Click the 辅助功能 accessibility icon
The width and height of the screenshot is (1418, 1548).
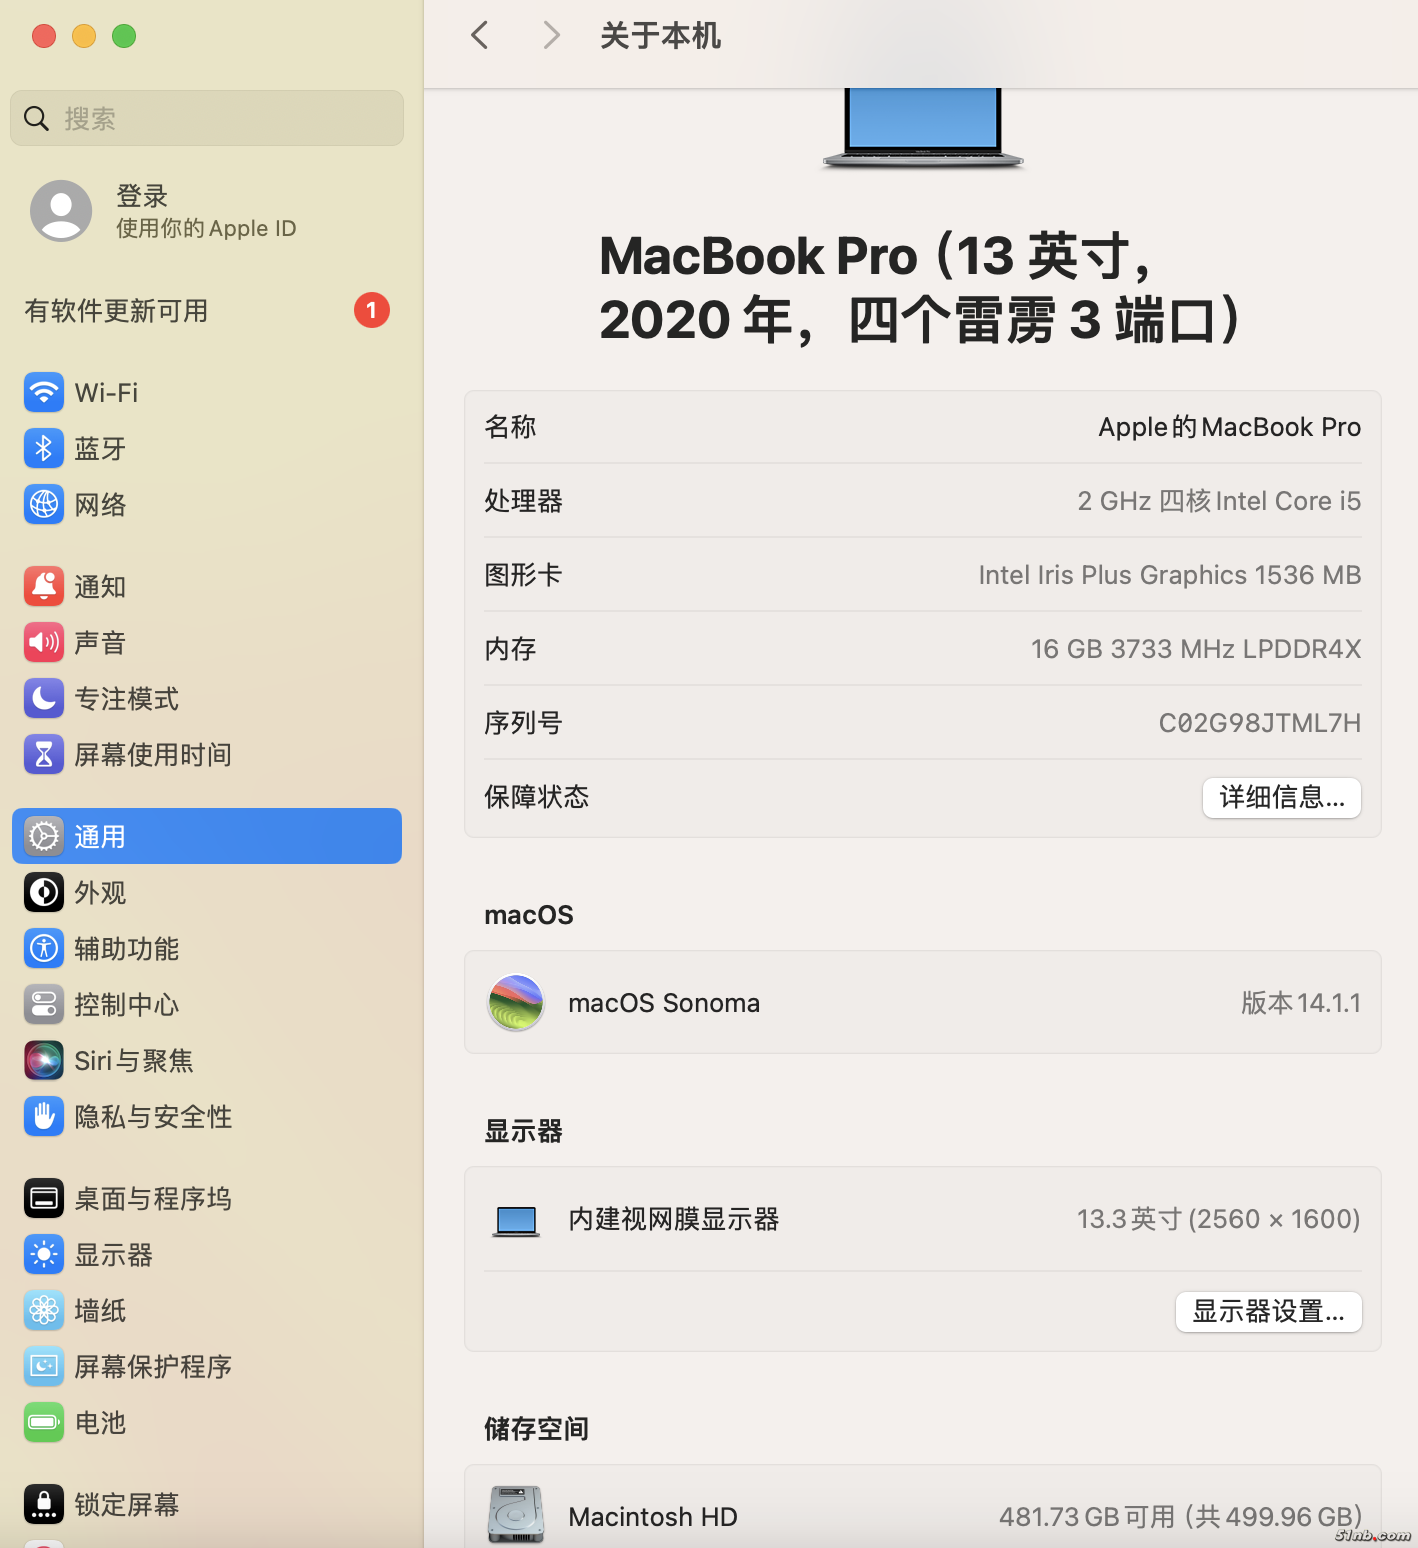[44, 948]
